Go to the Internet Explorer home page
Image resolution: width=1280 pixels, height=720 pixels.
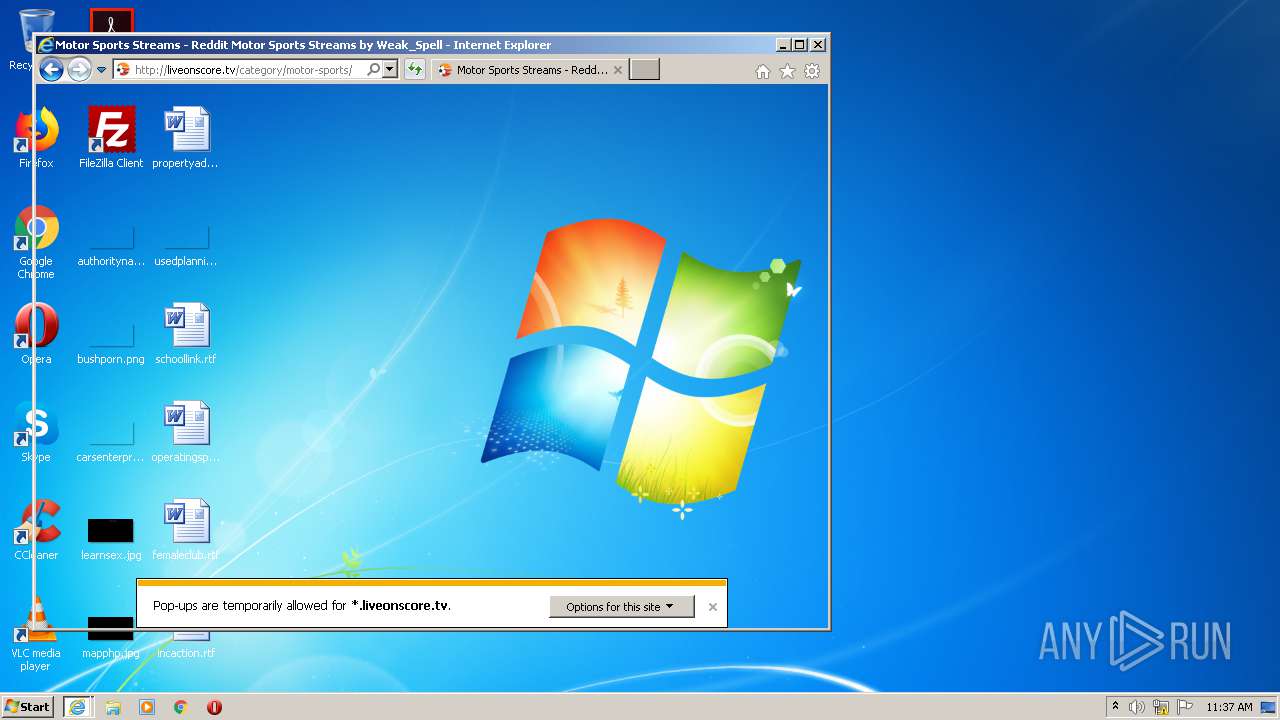pyautogui.click(x=763, y=71)
